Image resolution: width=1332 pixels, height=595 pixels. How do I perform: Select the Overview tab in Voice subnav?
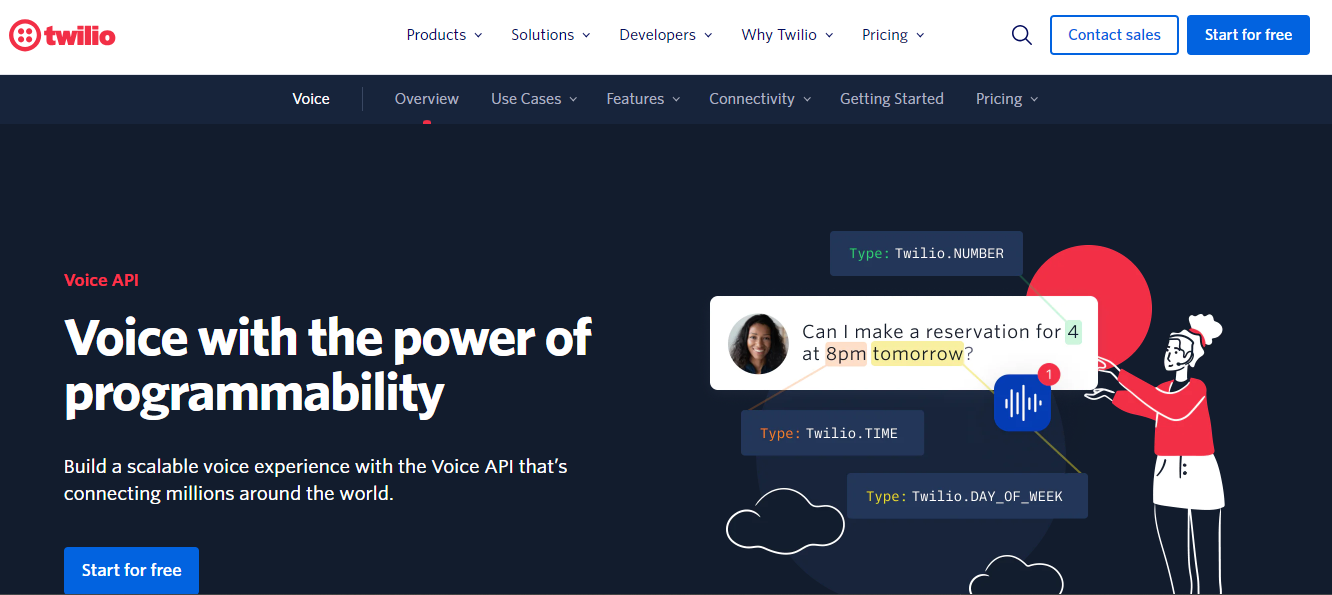pos(426,99)
